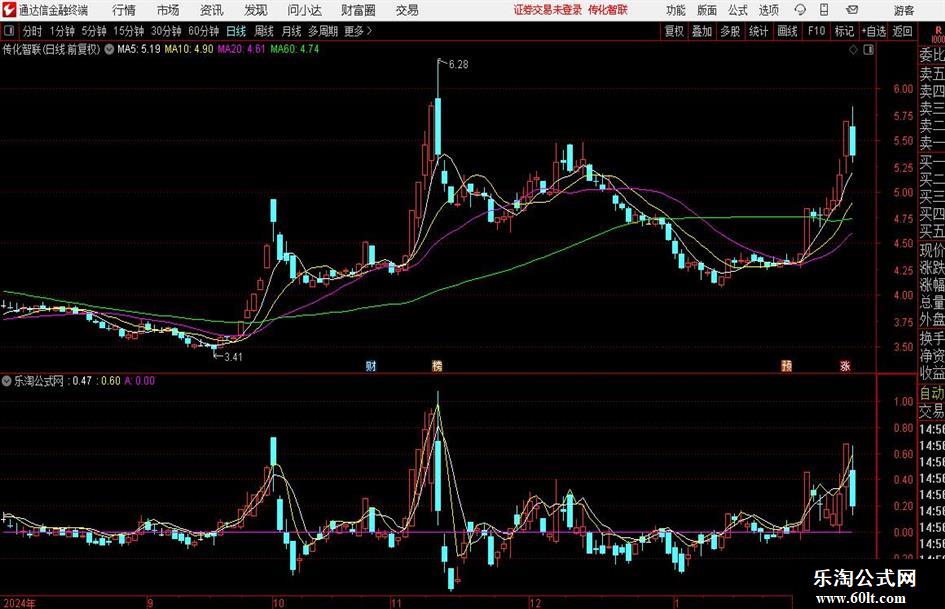Image resolution: width=945 pixels, height=609 pixels.
Task: Switch to 周线 weekly period
Action: tap(264, 31)
